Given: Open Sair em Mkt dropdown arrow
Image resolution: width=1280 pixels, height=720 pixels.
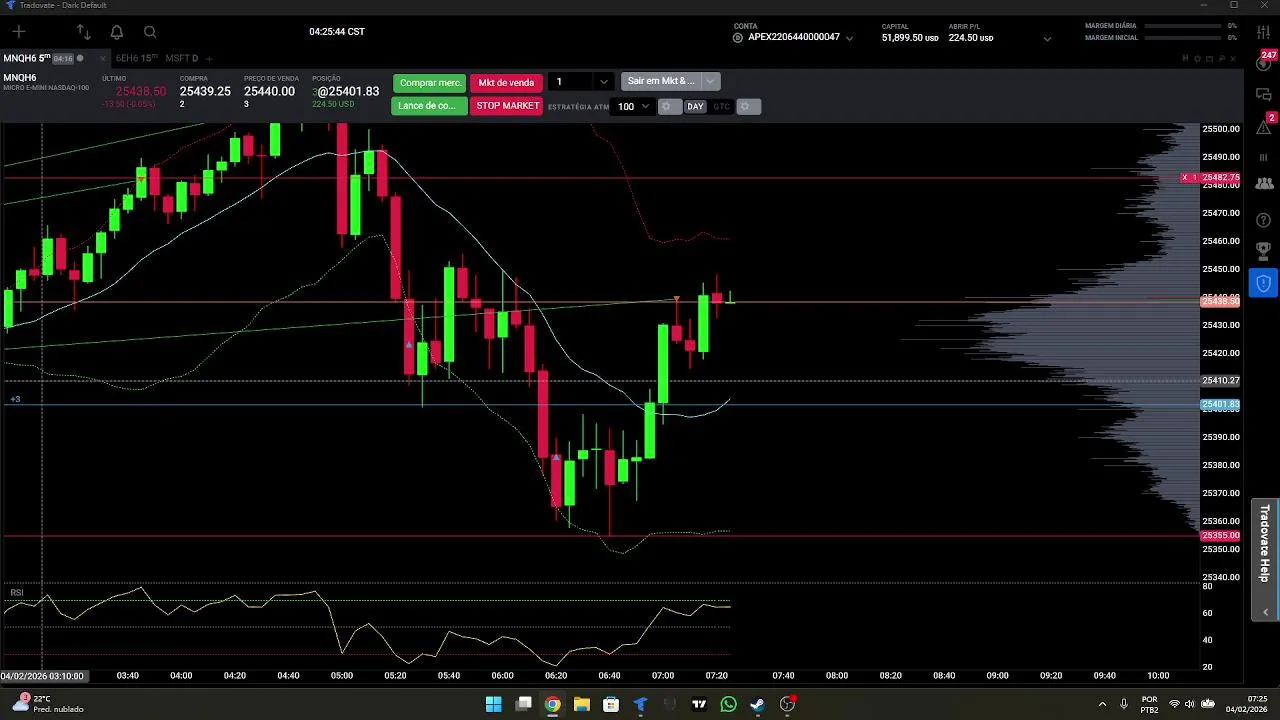Looking at the screenshot, I should [710, 82].
